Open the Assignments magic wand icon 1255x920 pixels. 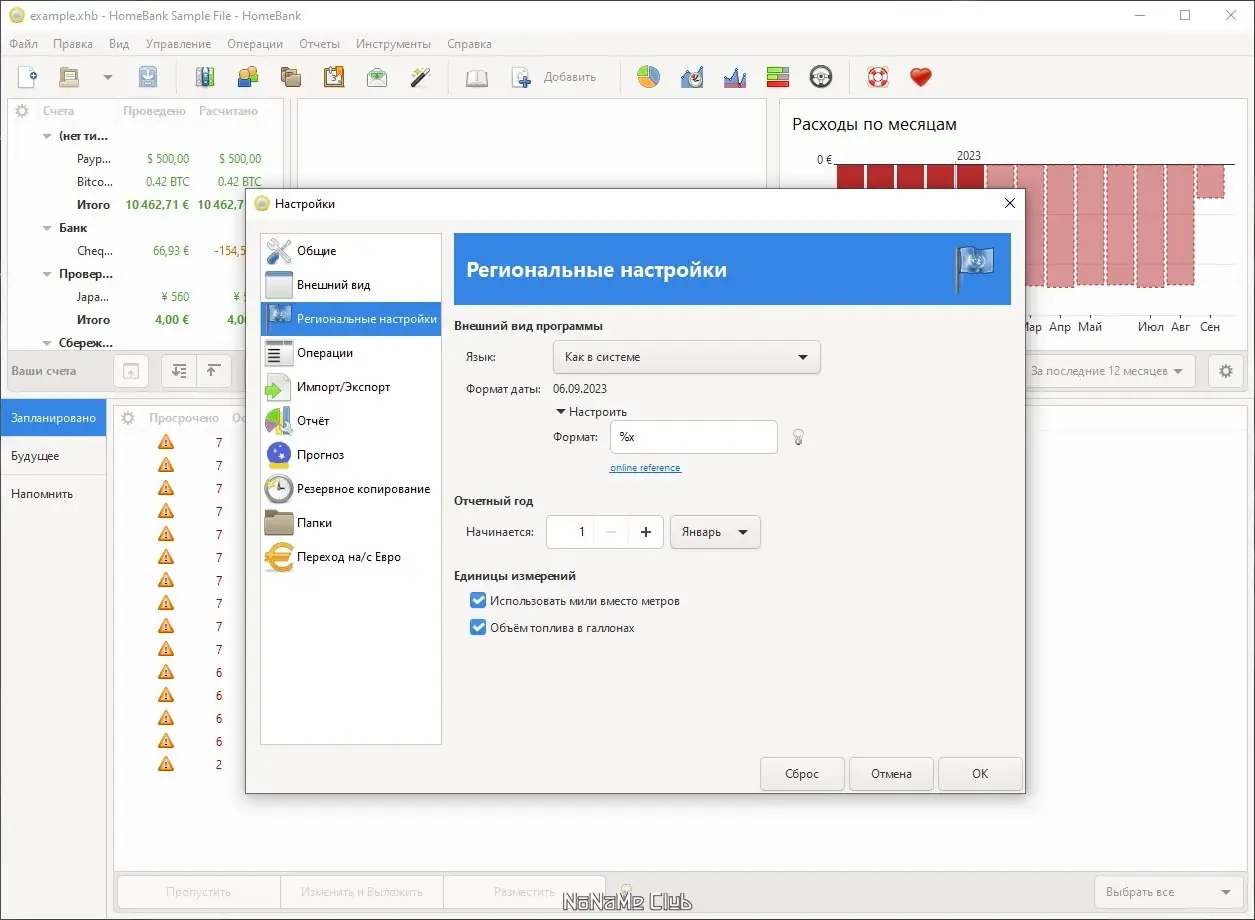(420, 77)
